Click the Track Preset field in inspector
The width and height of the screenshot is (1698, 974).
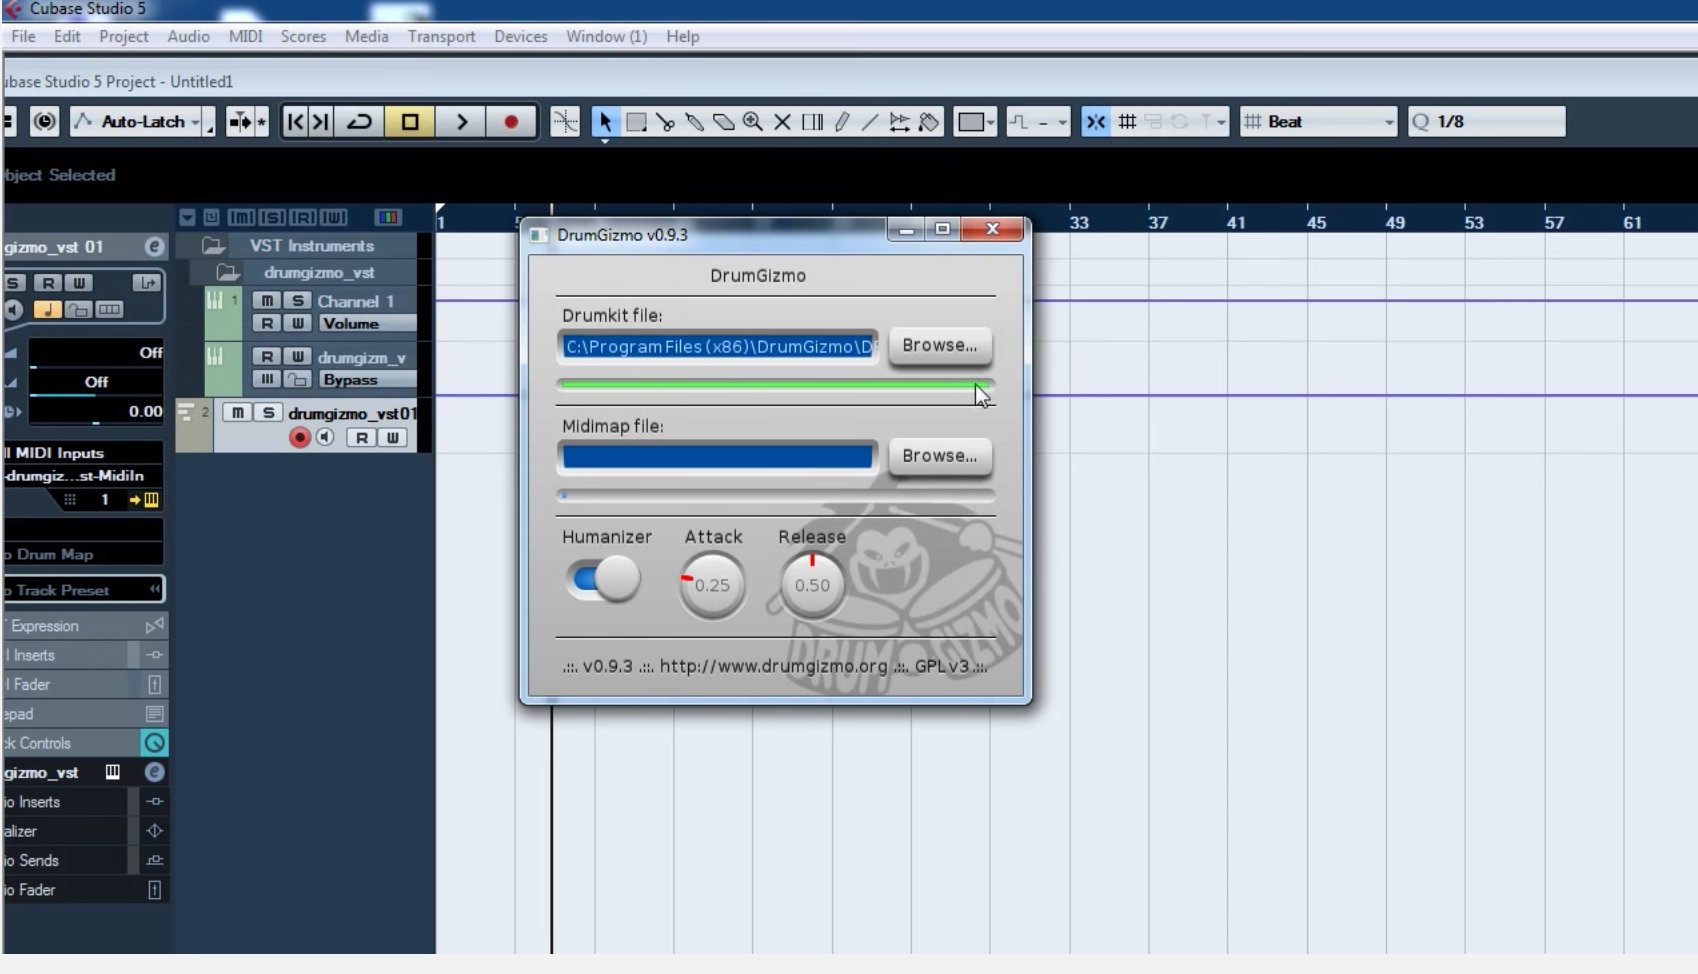84,590
